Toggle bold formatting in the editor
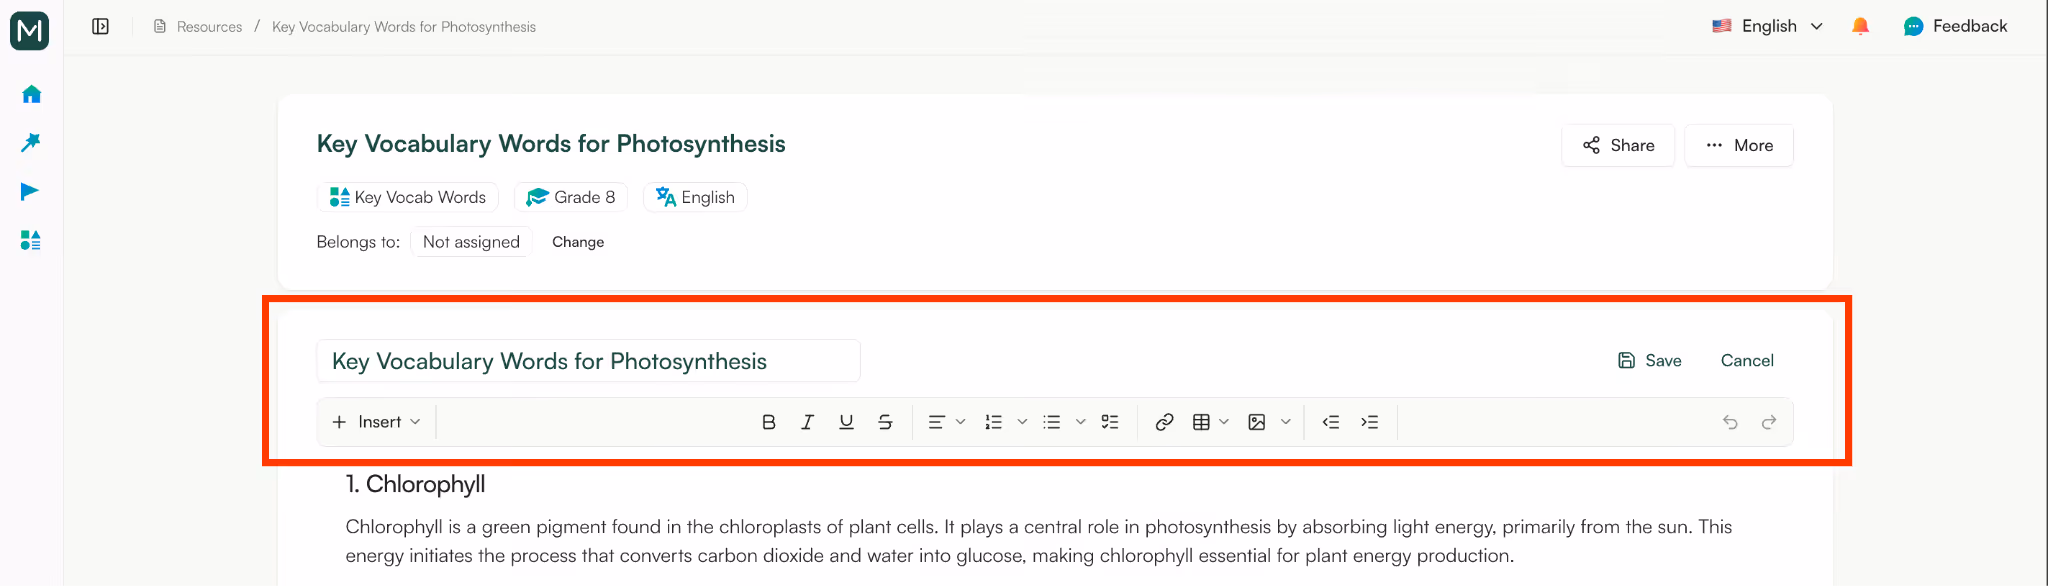This screenshot has width=2048, height=586. click(768, 421)
